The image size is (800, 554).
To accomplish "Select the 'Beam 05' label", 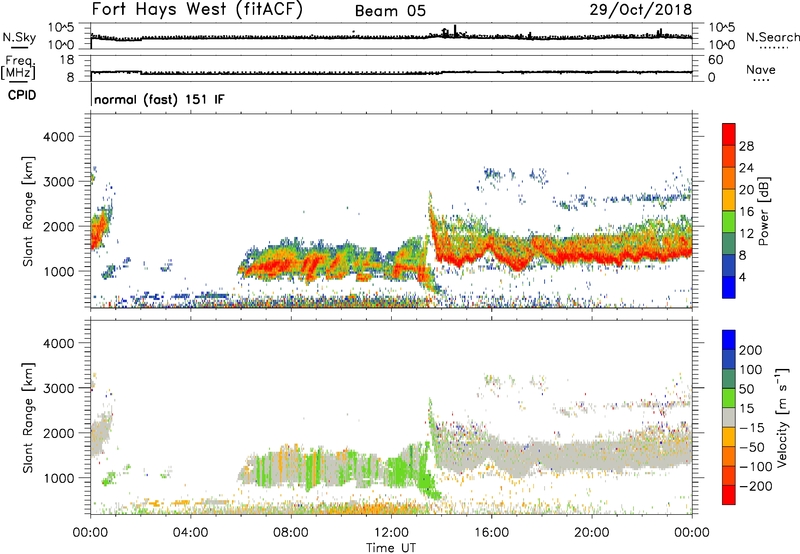I will tap(390, 11).
